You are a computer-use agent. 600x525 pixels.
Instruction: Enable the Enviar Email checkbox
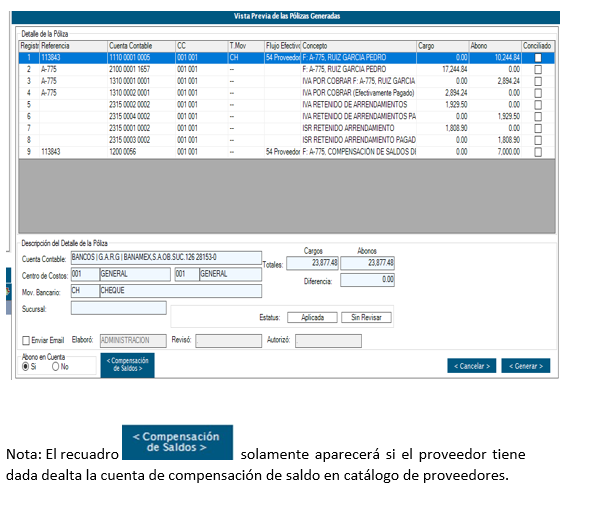26,341
